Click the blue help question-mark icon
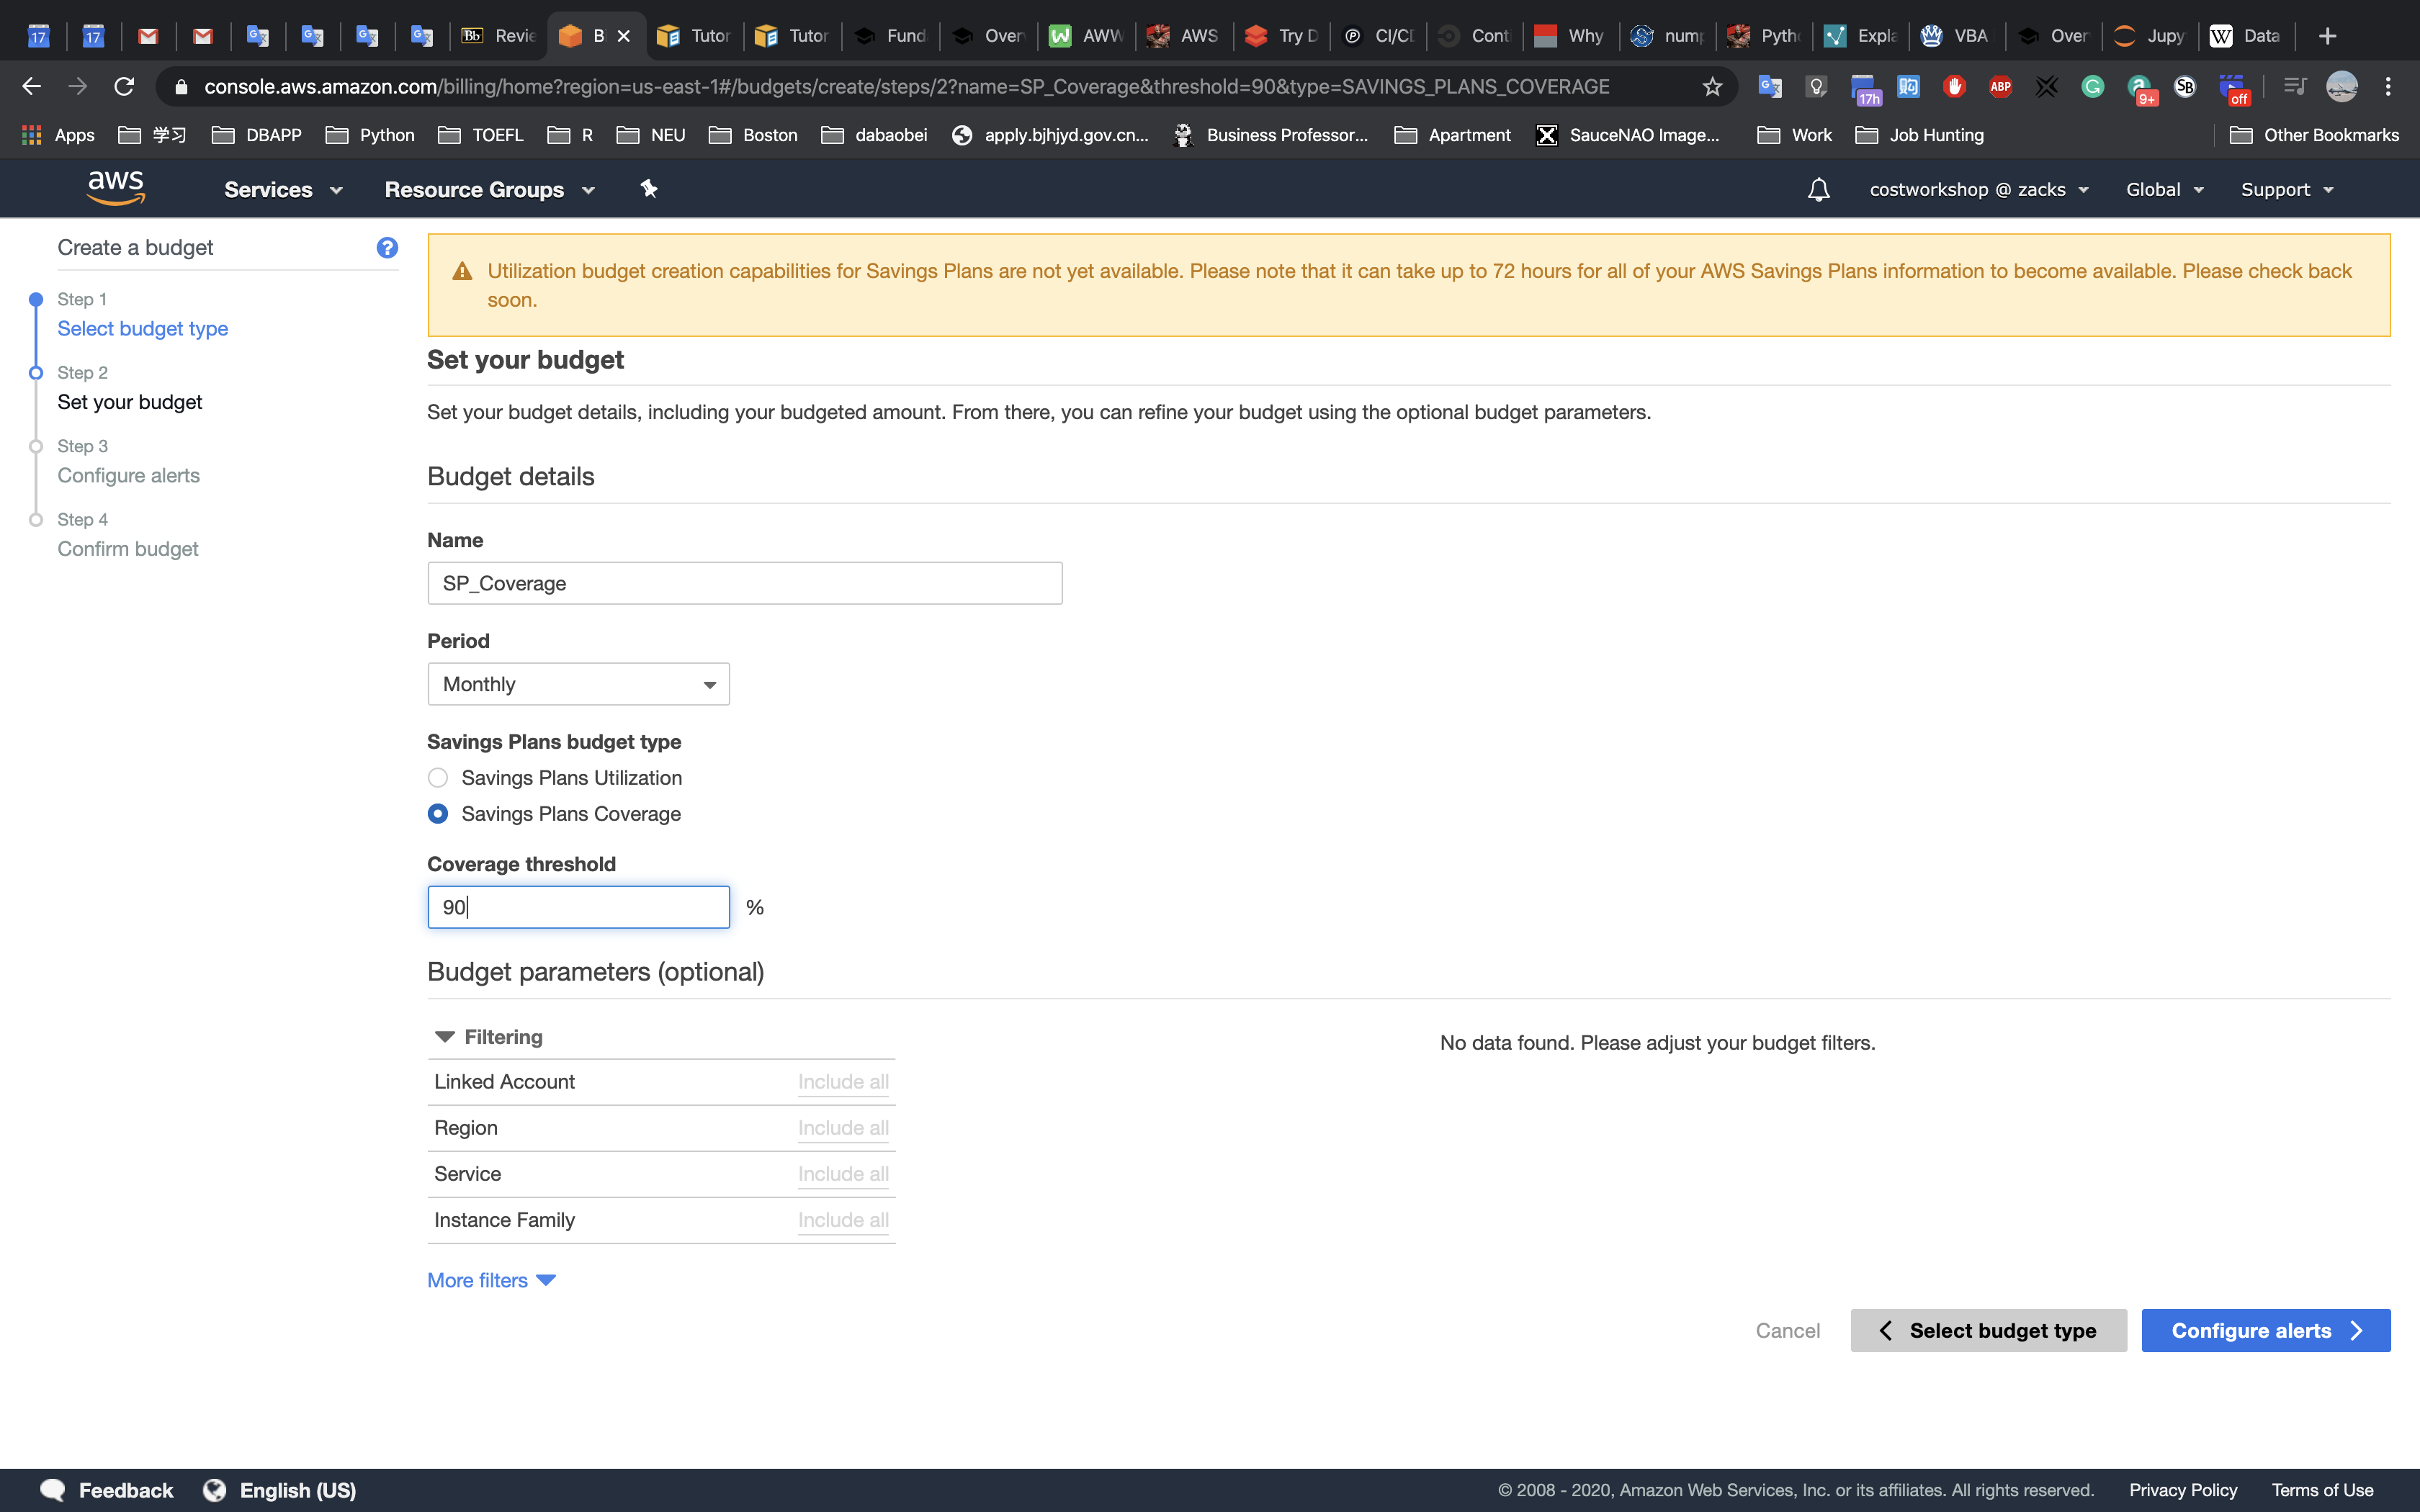This screenshot has height=1512, width=2420. click(x=387, y=248)
